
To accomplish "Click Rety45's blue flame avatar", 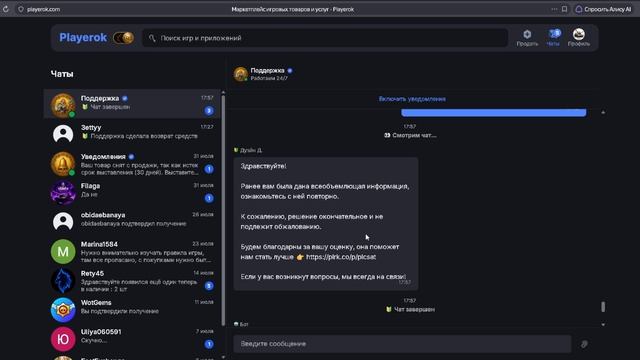I will tap(63, 280).
